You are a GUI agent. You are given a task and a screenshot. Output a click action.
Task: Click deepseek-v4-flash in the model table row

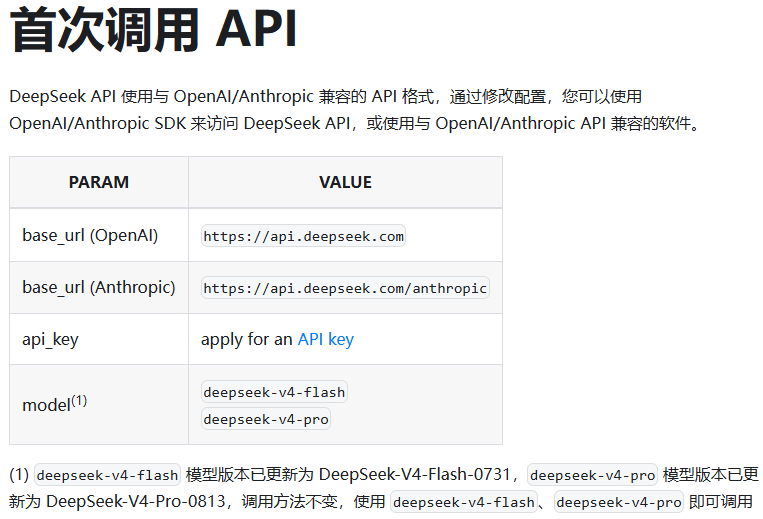click(274, 392)
